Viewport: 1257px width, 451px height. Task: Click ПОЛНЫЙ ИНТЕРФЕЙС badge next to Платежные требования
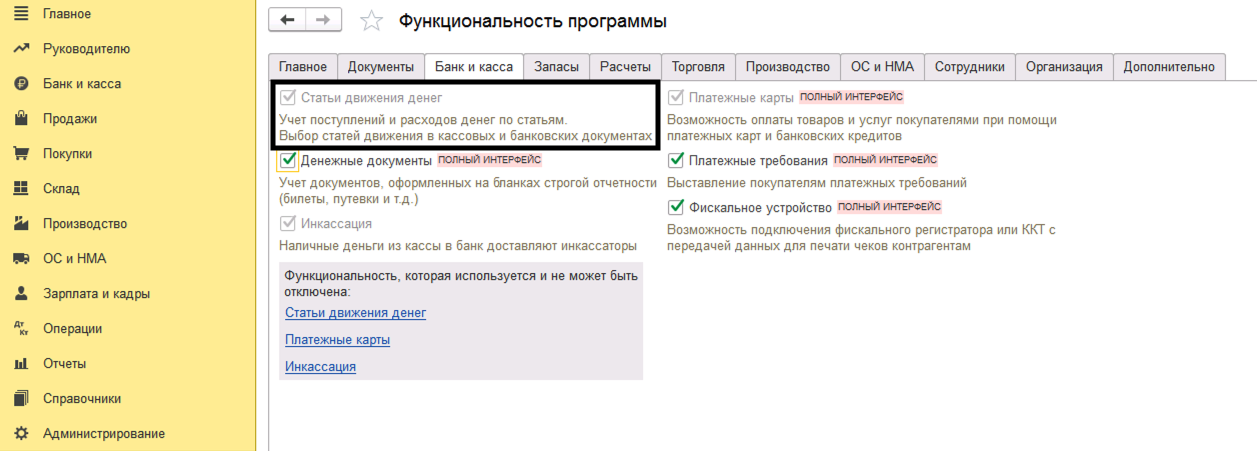pos(885,160)
